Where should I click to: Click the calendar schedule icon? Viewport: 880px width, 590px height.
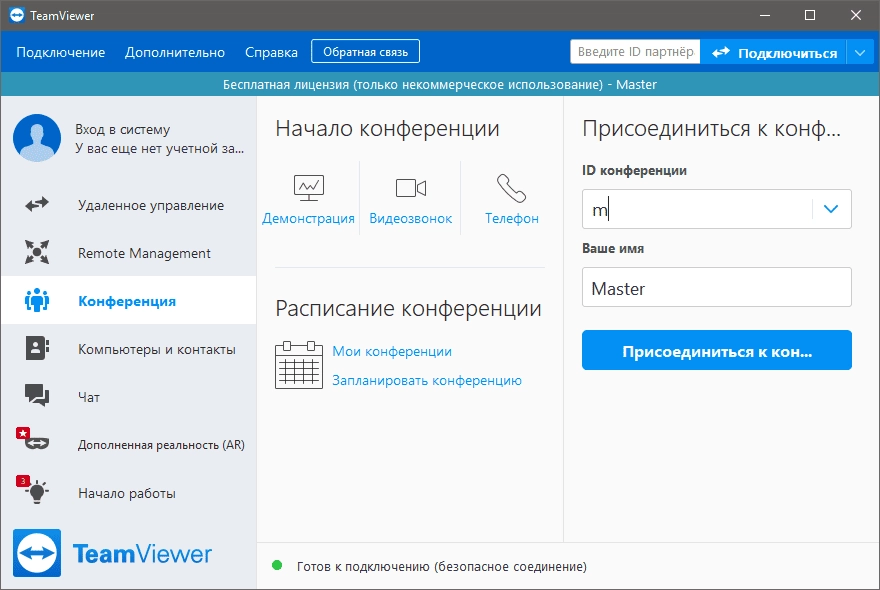pyautogui.click(x=299, y=365)
